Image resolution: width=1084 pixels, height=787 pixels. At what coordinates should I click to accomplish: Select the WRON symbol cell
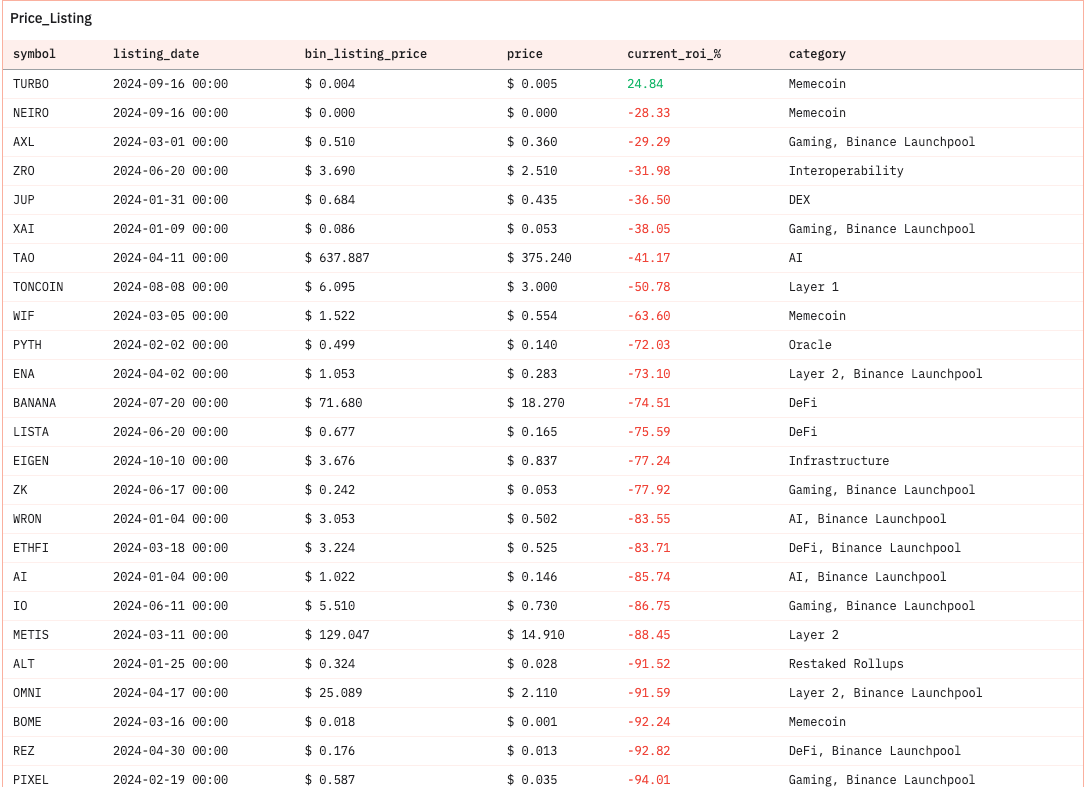click(27, 519)
